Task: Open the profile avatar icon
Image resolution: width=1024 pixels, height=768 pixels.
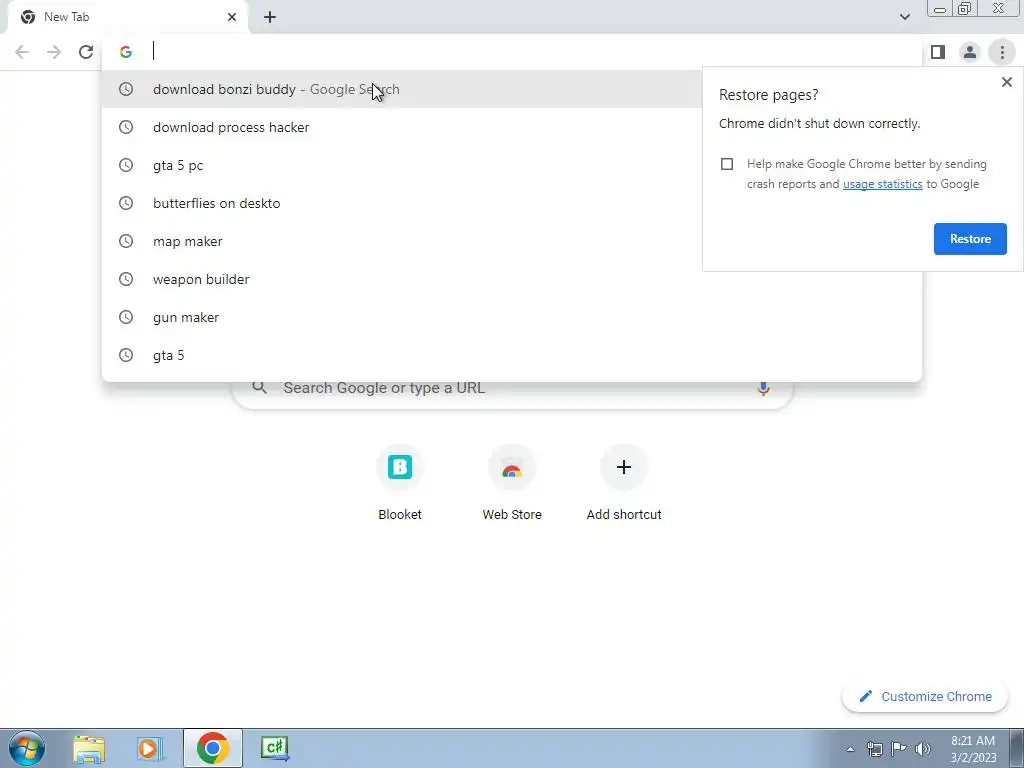Action: [x=970, y=52]
